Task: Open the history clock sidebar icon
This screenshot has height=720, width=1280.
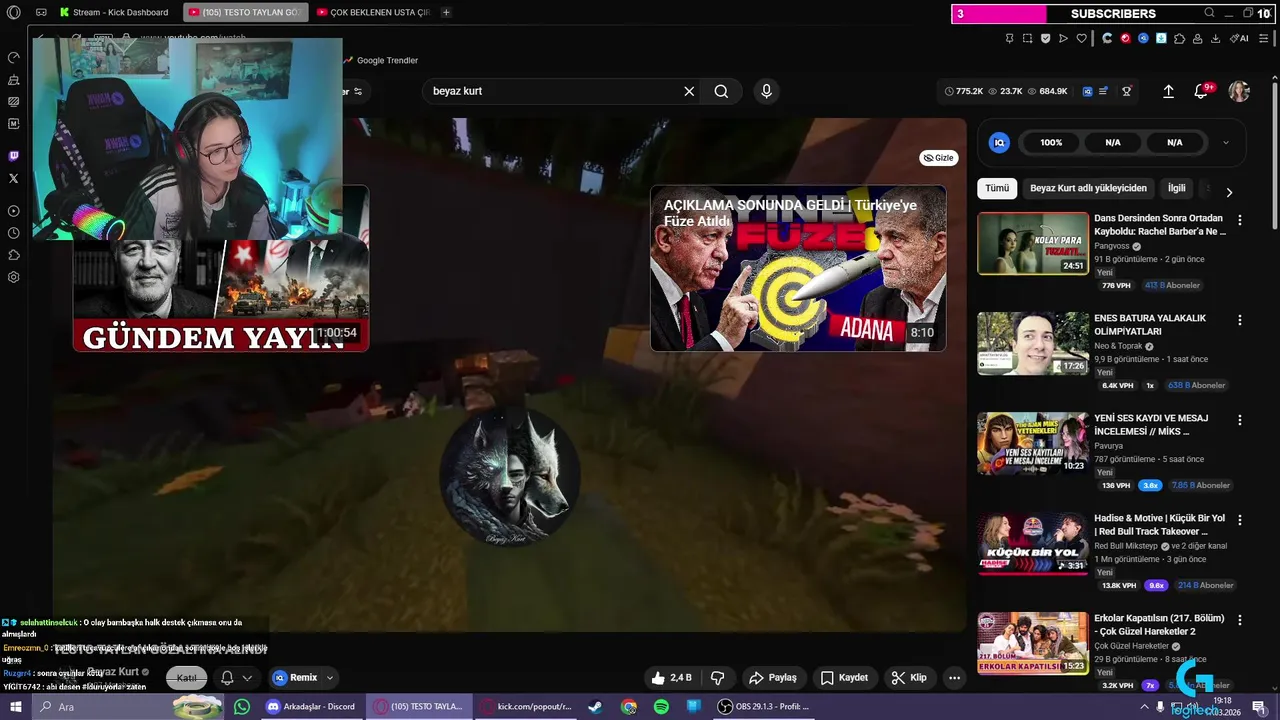Action: pyautogui.click(x=13, y=233)
